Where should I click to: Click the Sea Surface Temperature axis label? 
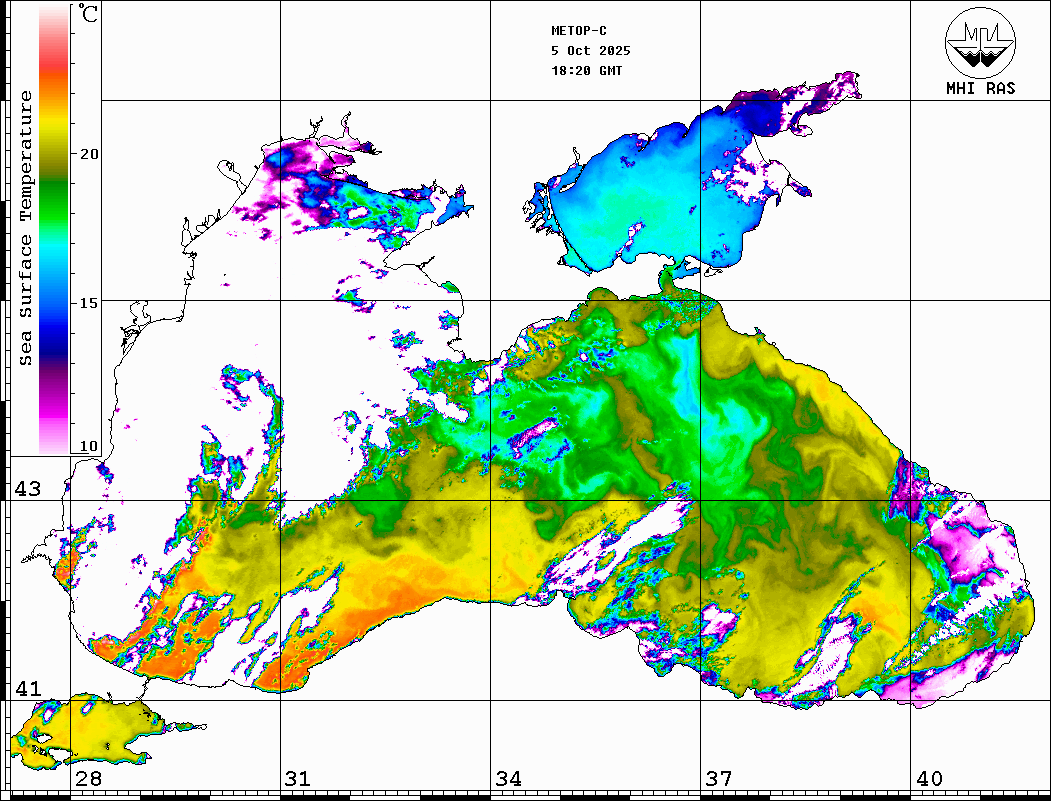(x=26, y=228)
